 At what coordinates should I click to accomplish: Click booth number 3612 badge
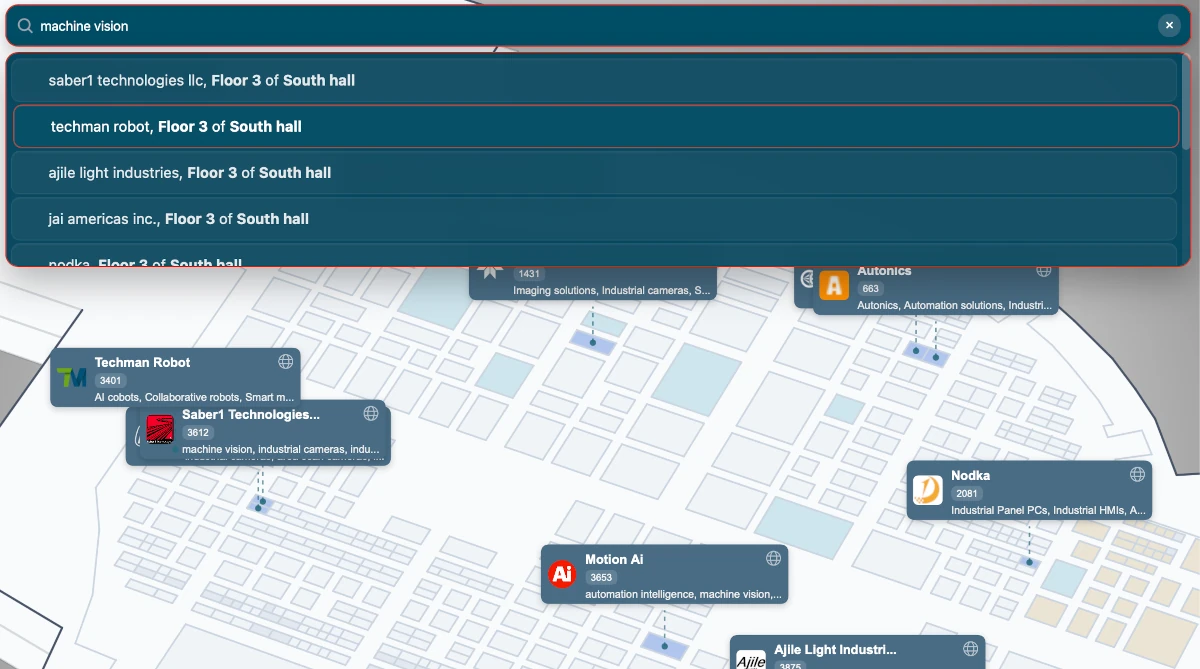pos(197,432)
